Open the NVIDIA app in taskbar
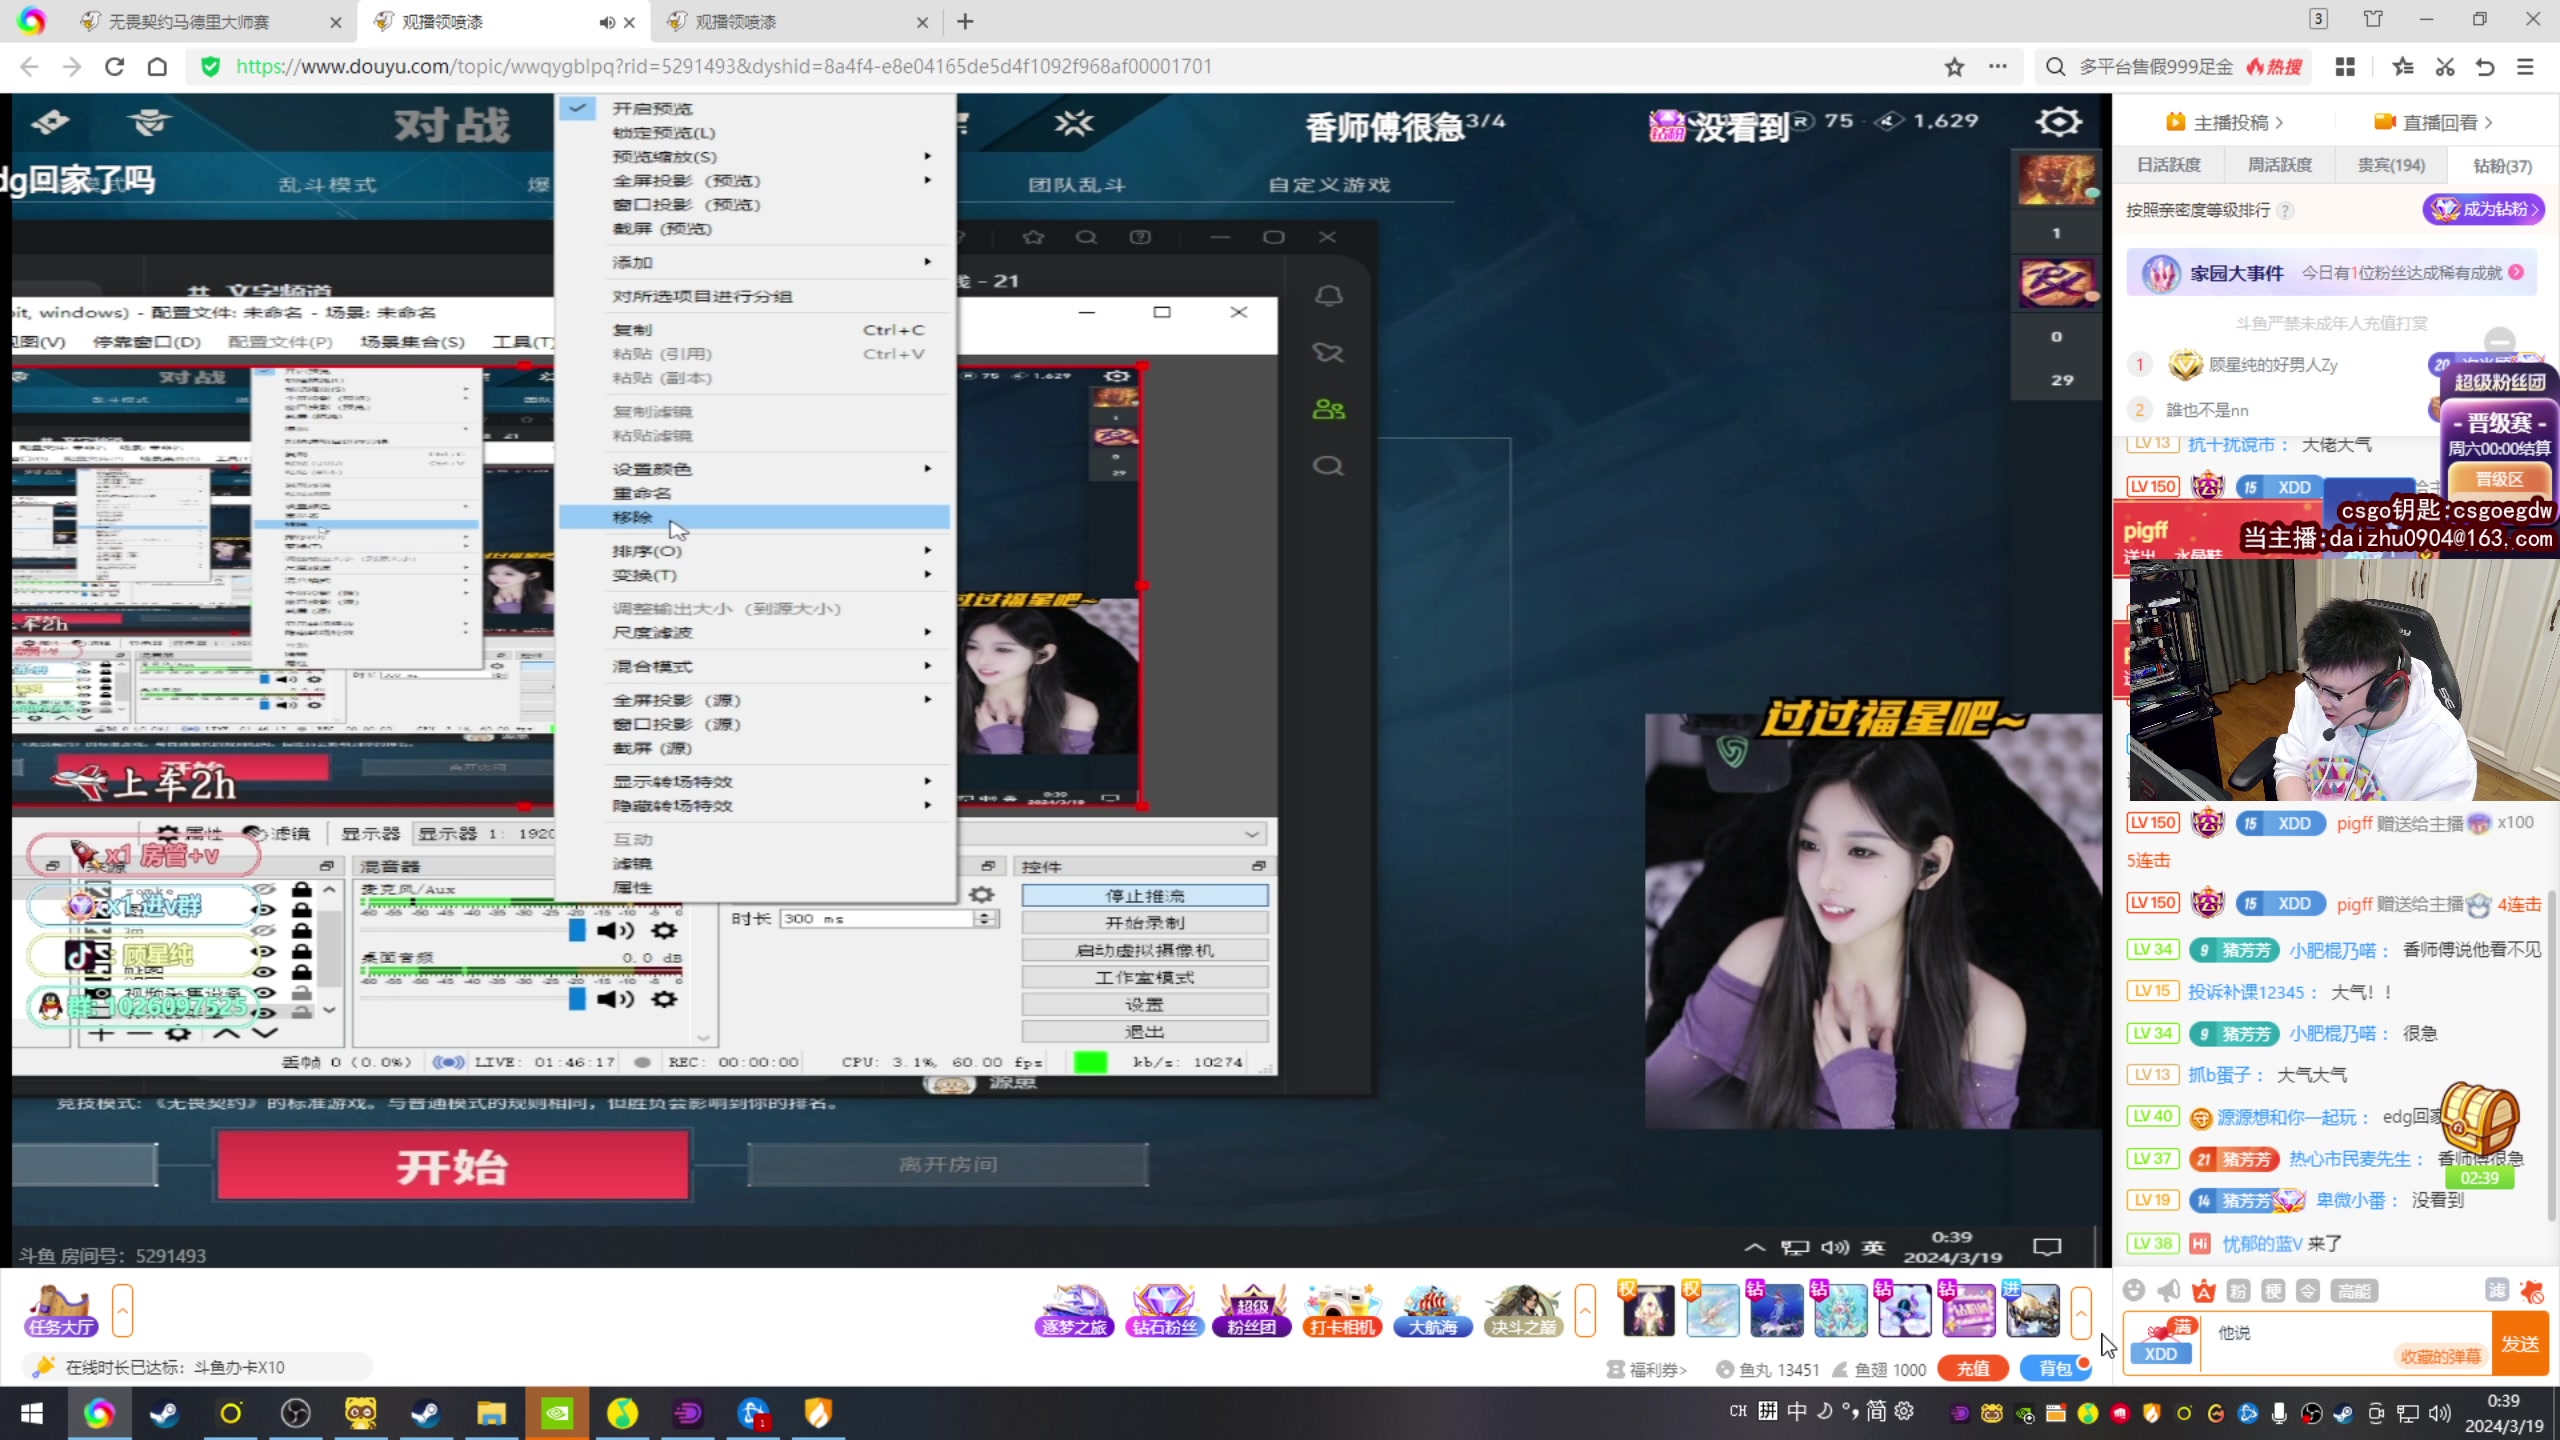The image size is (2560, 1440). tap(557, 1412)
